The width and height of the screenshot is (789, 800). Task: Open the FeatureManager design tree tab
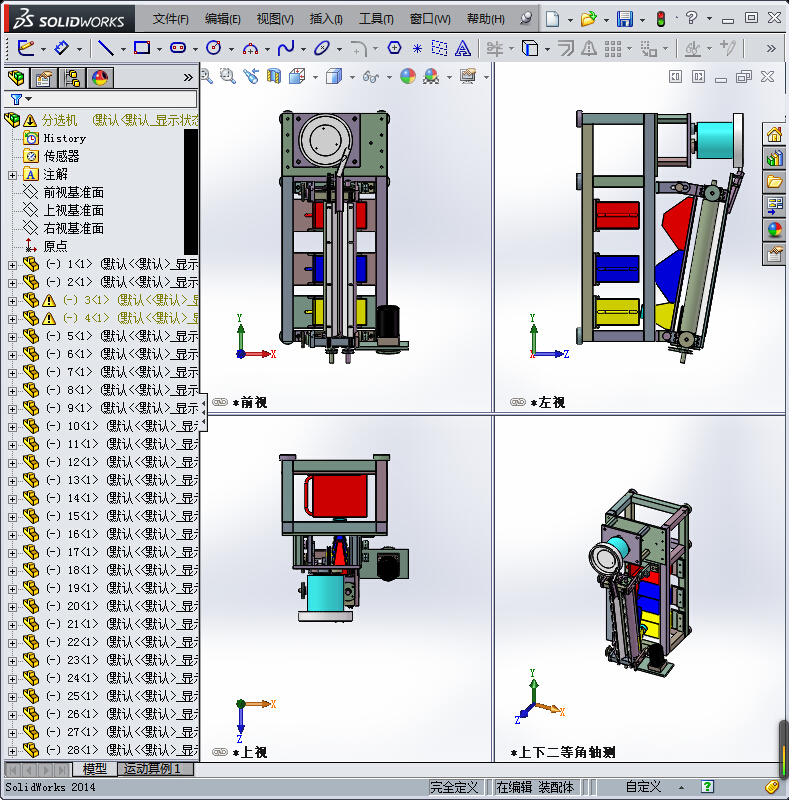(16, 78)
